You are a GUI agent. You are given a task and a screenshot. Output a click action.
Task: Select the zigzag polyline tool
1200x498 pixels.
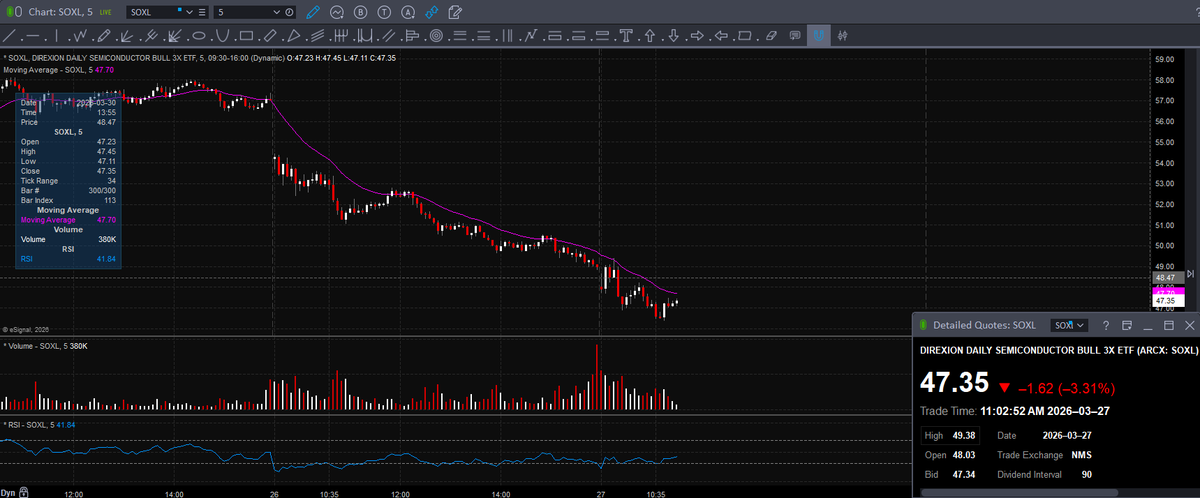(x=80, y=36)
